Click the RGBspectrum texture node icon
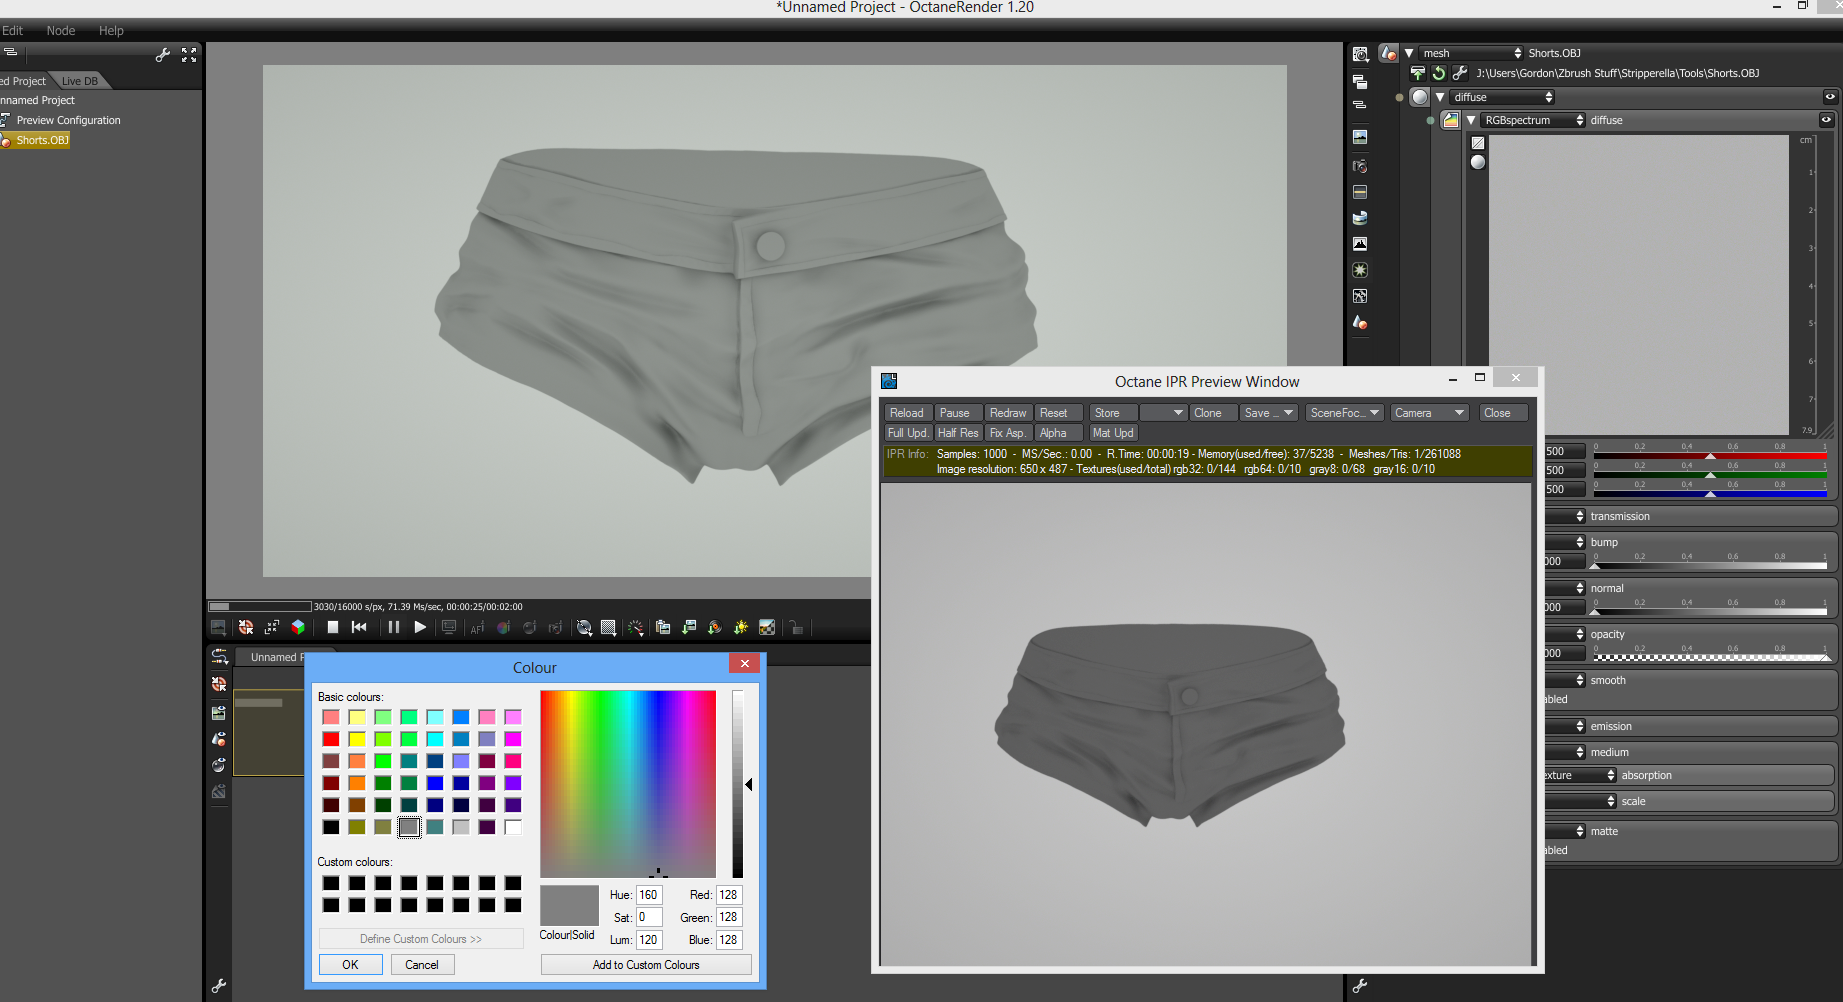Image resolution: width=1843 pixels, height=1002 pixels. (1450, 120)
